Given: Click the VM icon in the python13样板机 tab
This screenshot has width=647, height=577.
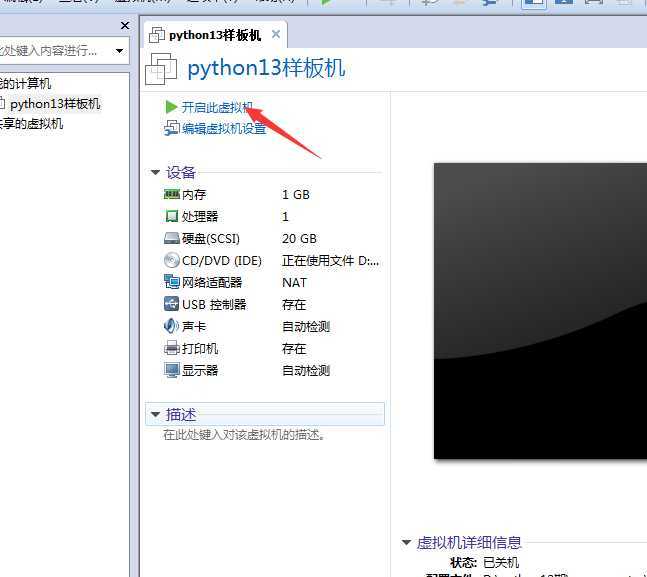Looking at the screenshot, I should coord(157,35).
